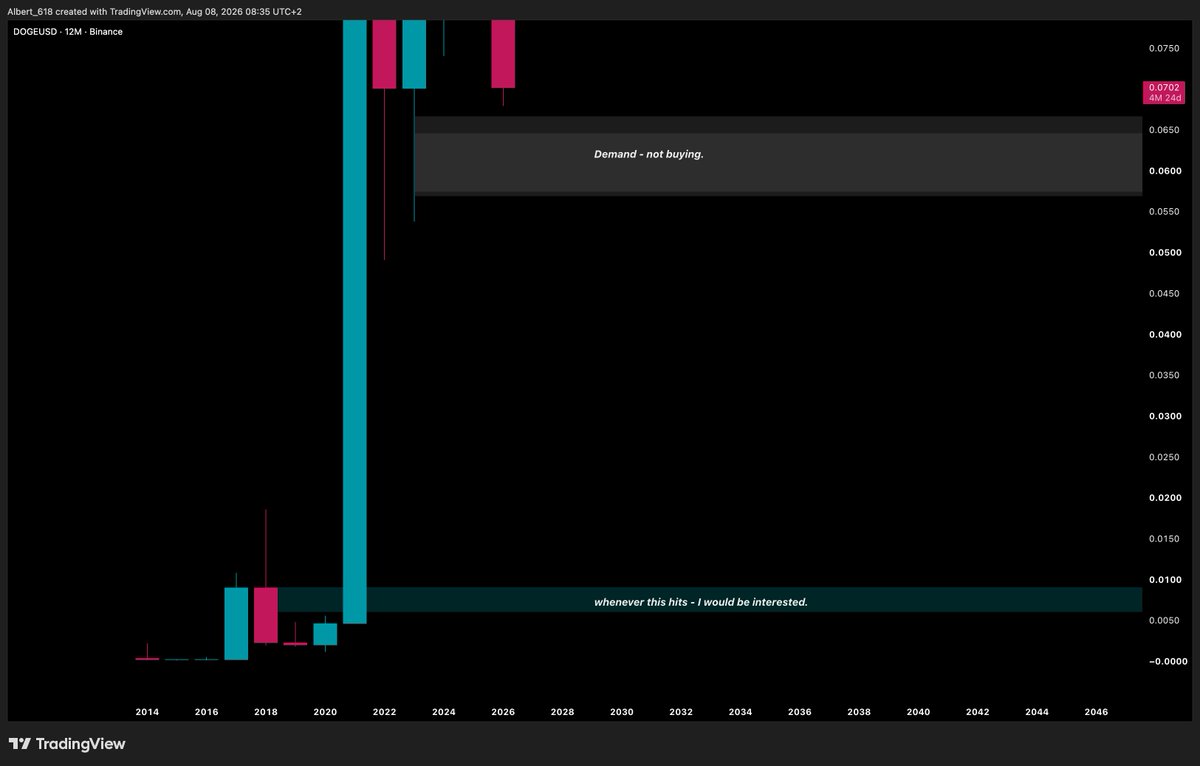Screen dimensions: 1200x766
Task: Click the teal 2023 candle body
Action: 414,54
